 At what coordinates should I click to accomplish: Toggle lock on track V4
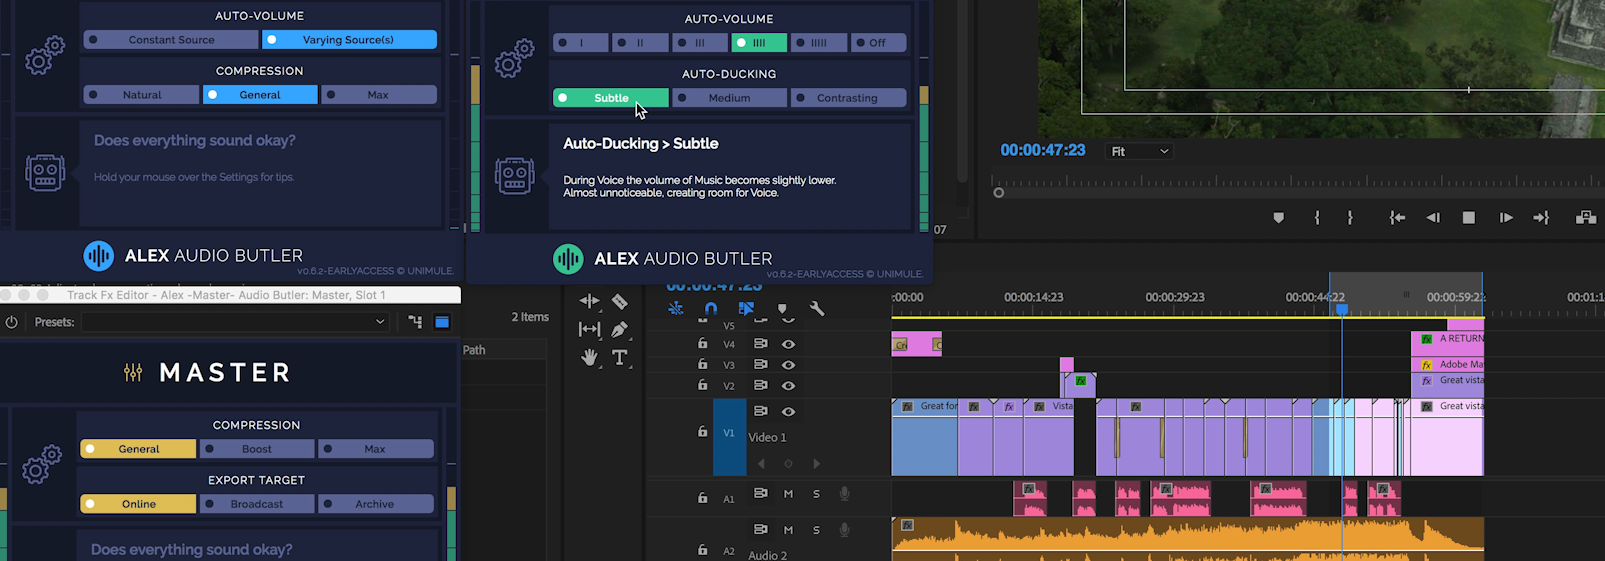702,343
